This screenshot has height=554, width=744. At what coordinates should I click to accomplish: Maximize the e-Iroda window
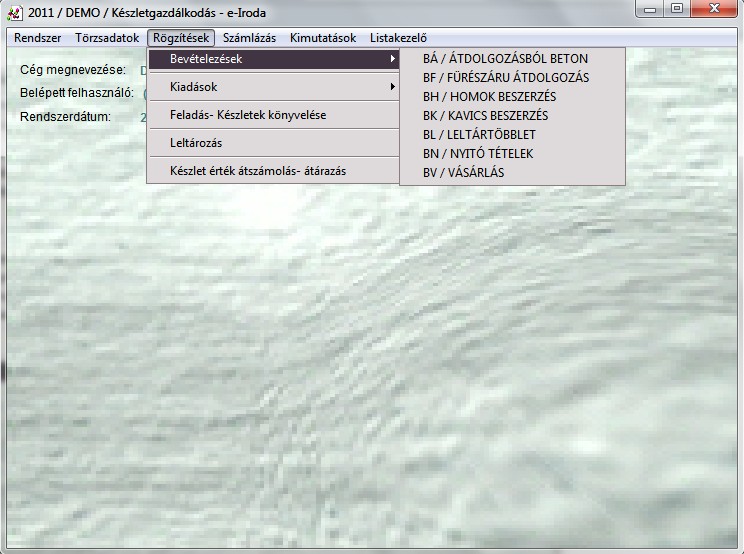pyautogui.click(x=677, y=9)
